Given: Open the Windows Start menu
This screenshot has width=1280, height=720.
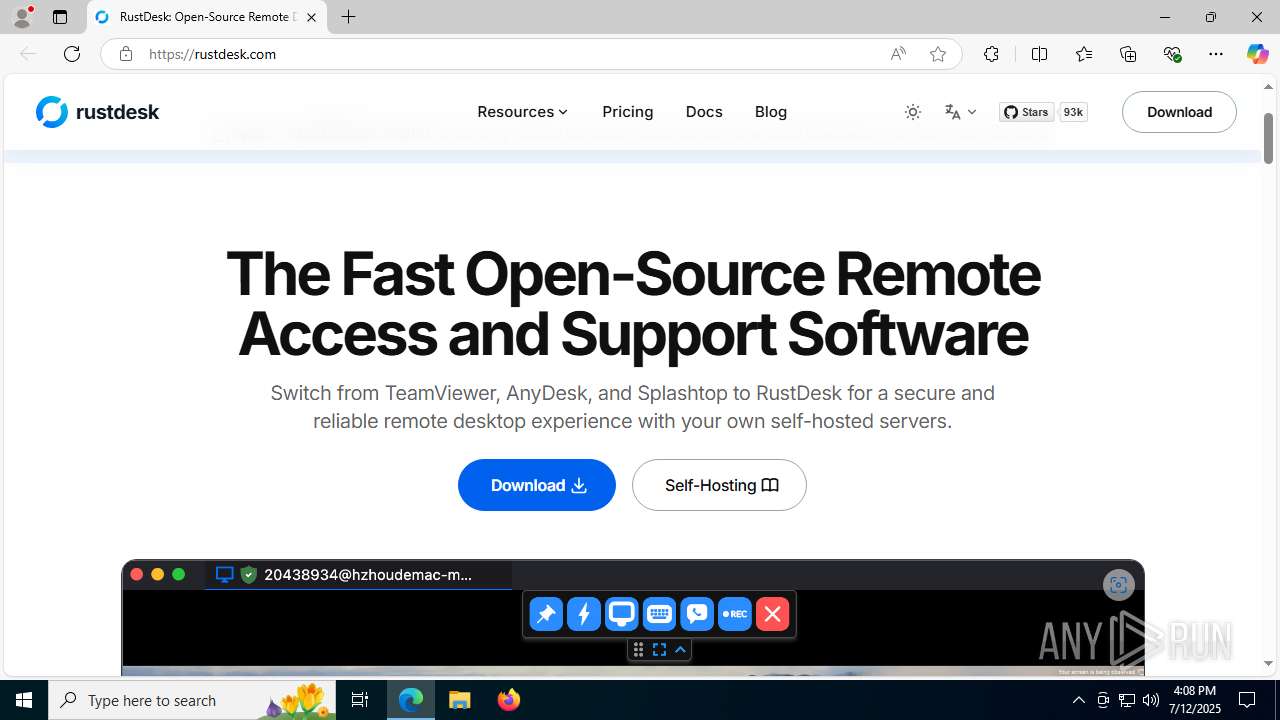Looking at the screenshot, I should tap(24, 700).
